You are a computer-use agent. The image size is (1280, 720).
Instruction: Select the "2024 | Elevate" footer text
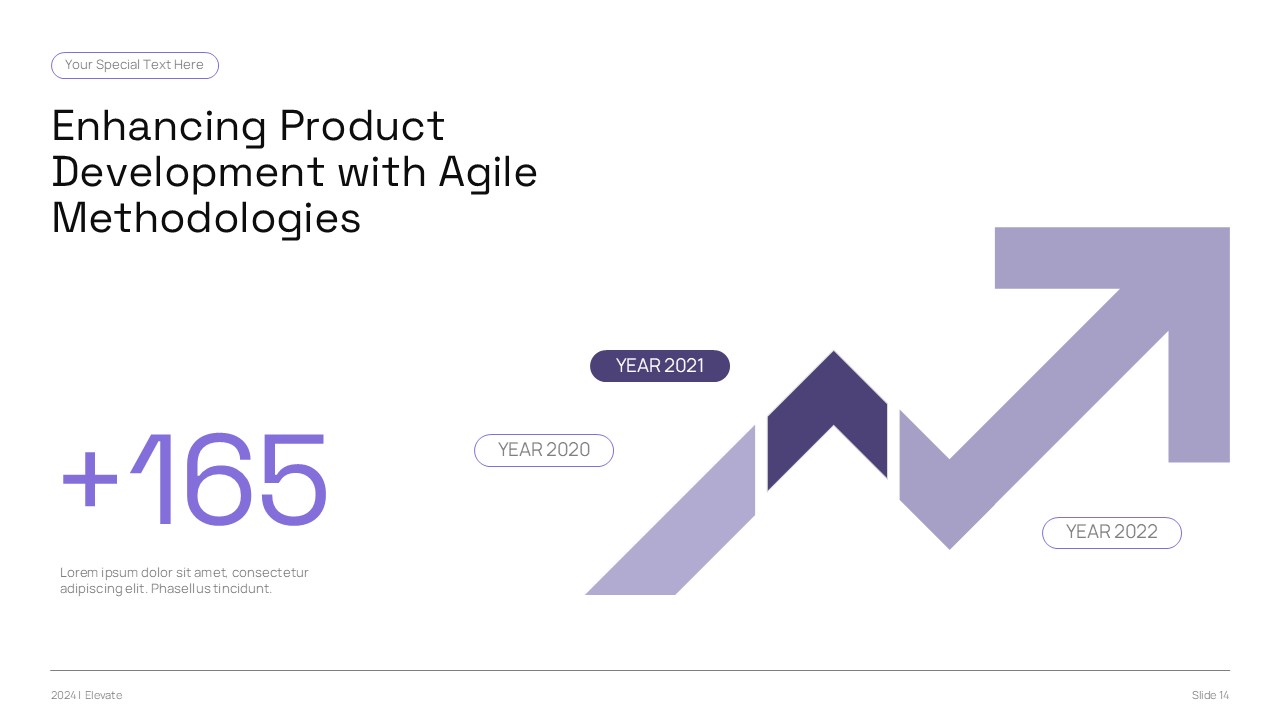87,695
